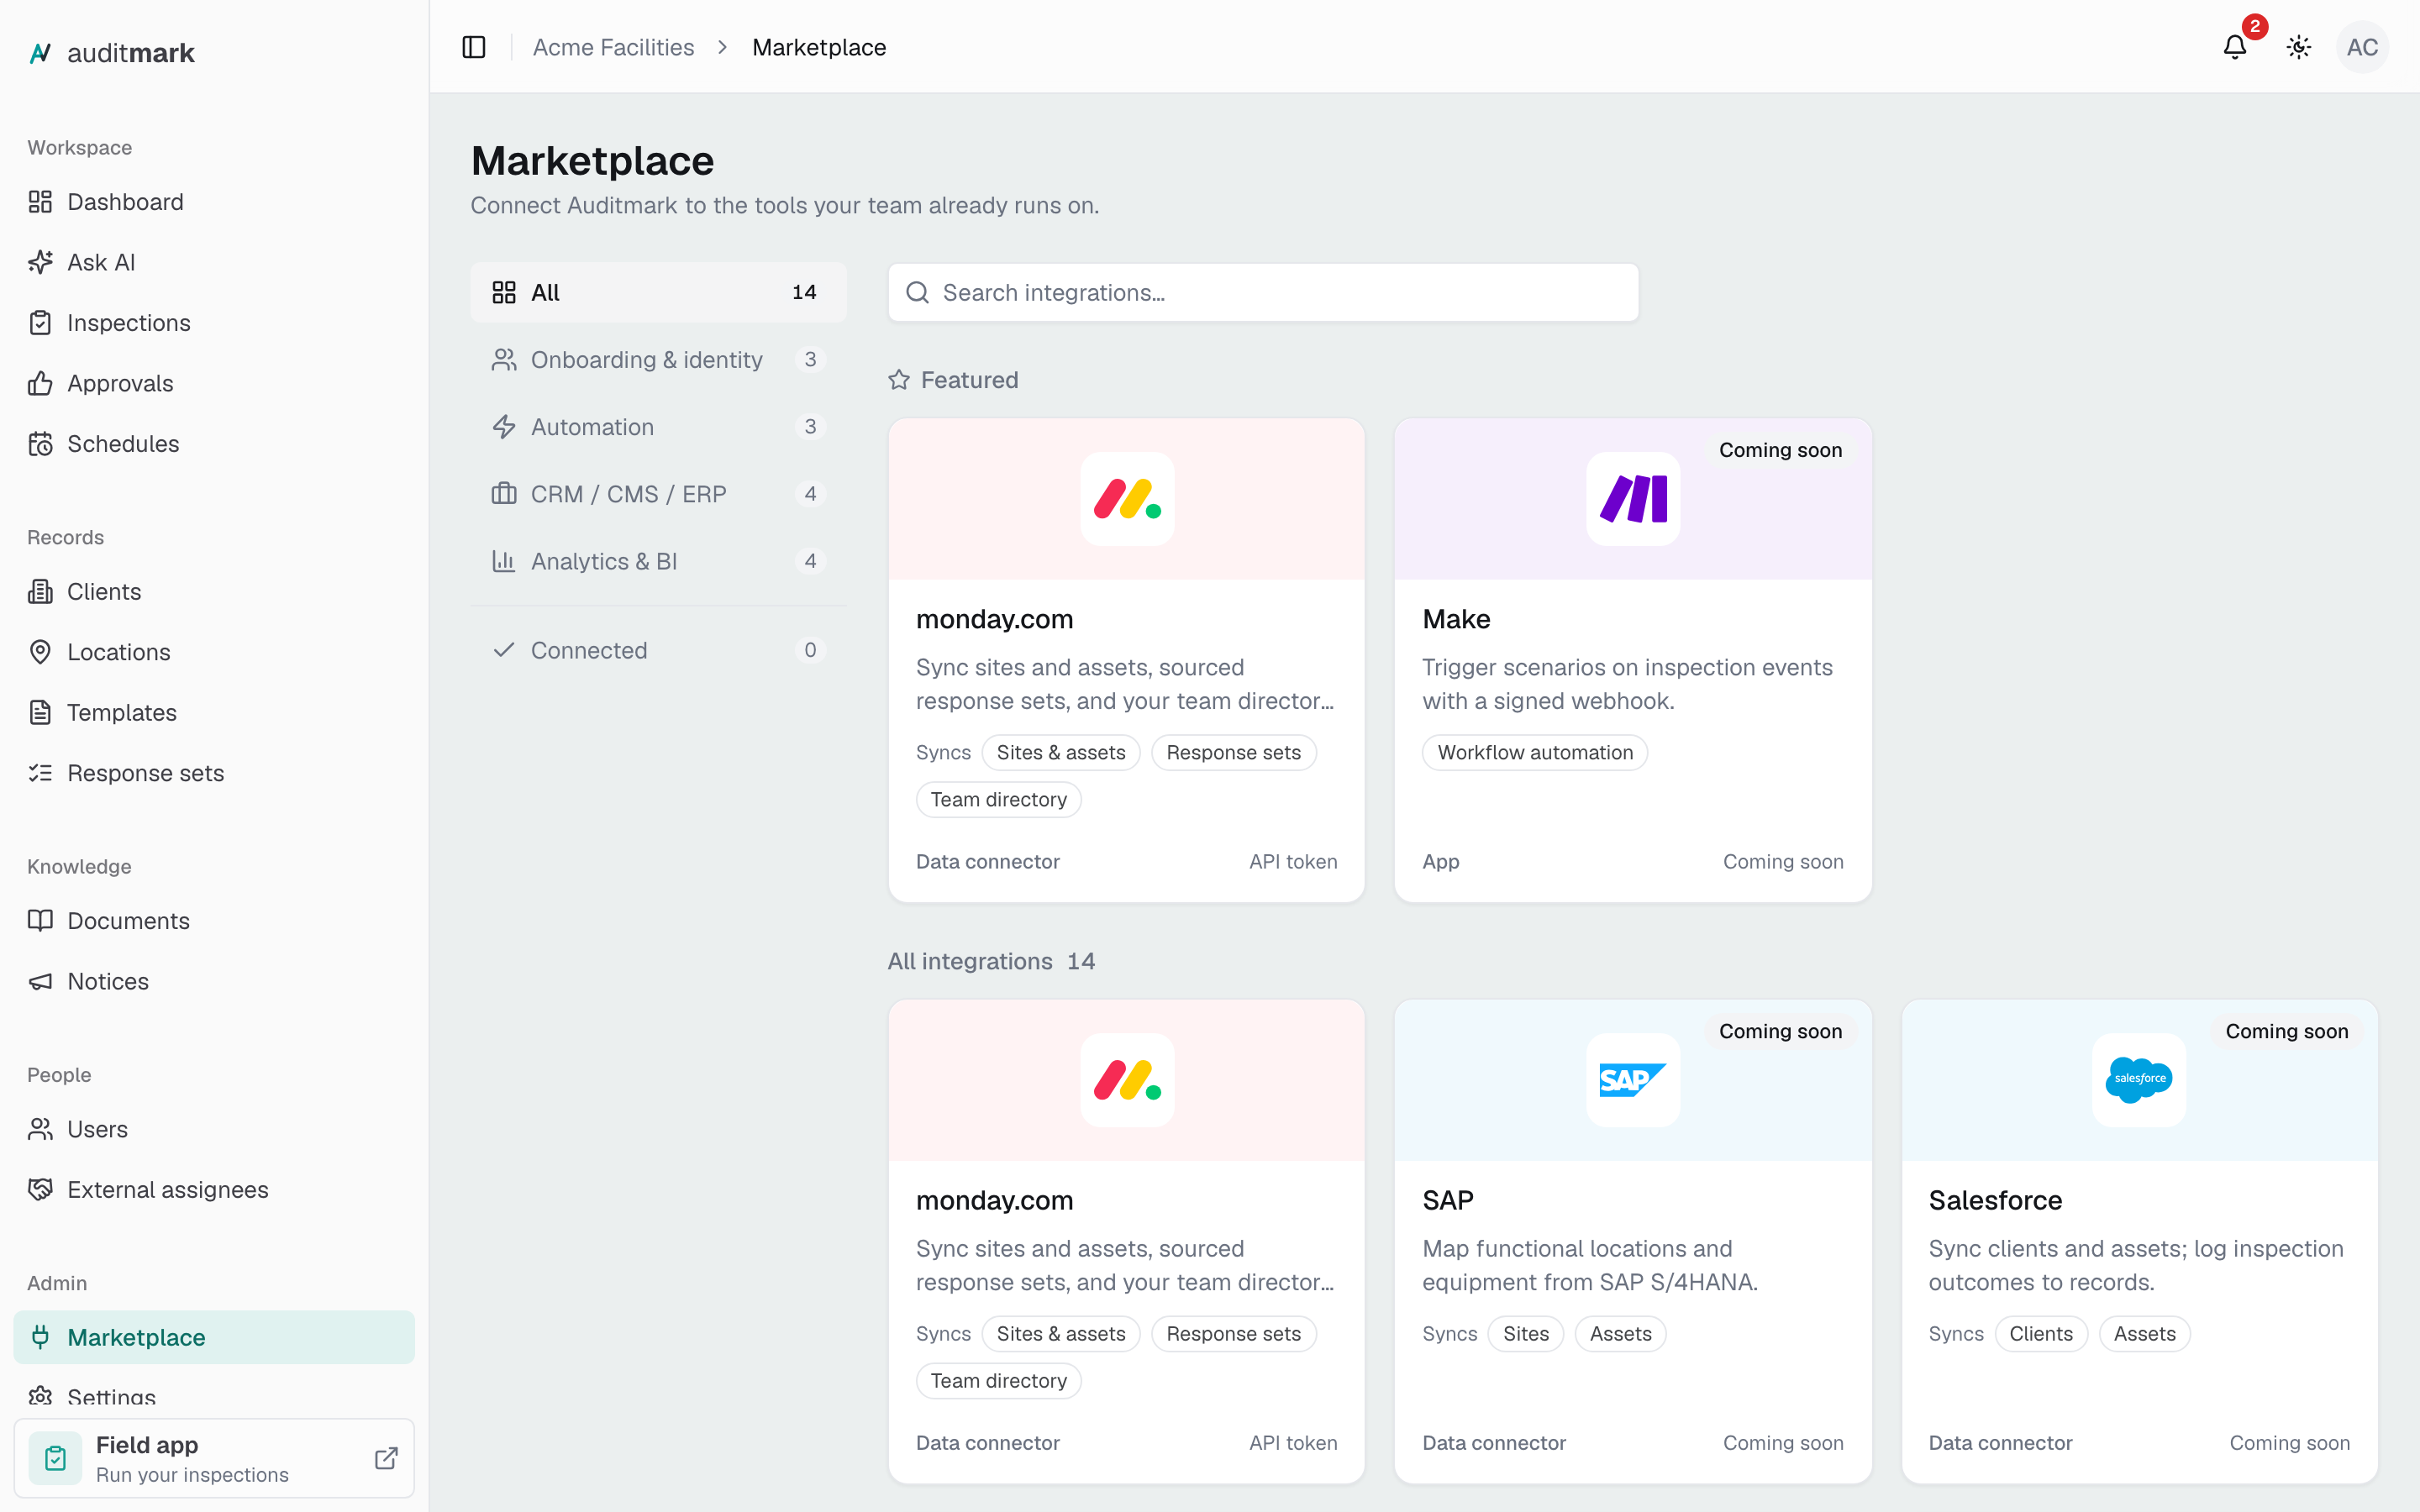Click the 'Data connector' label on the SAP card

(x=1494, y=1442)
